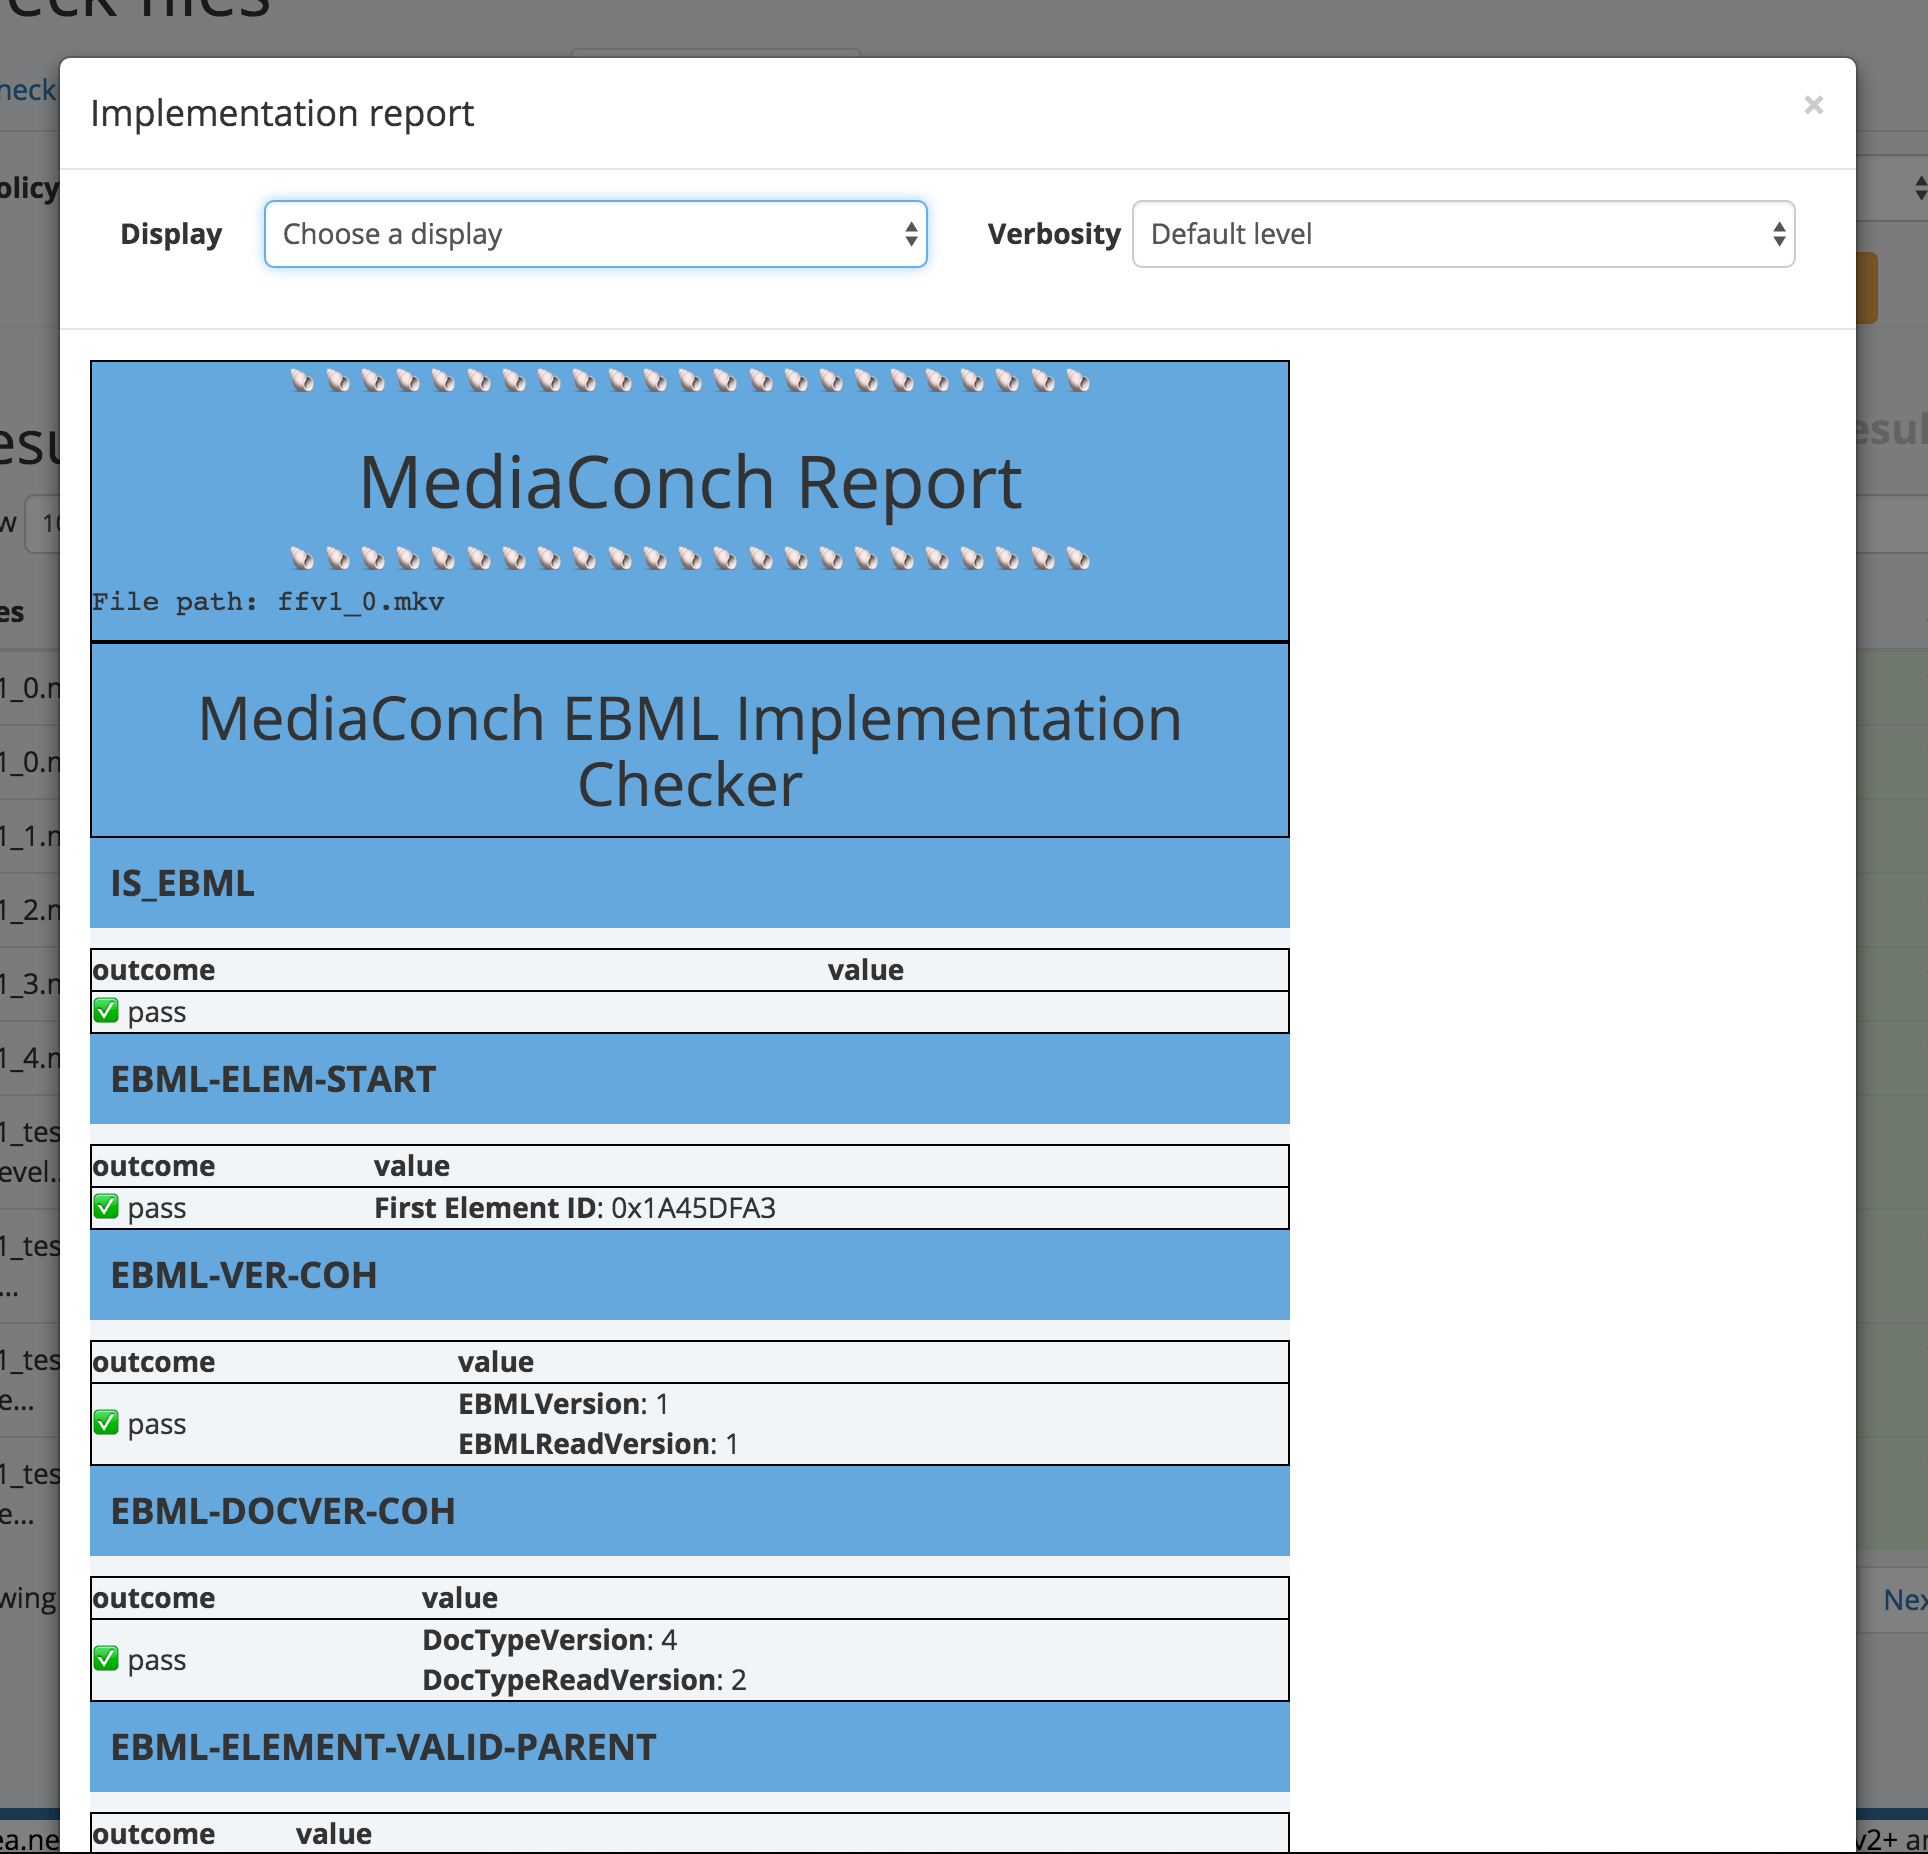Click the DocTypeVersion: 4 value
The width and height of the screenshot is (1928, 1854).
pyautogui.click(x=549, y=1640)
